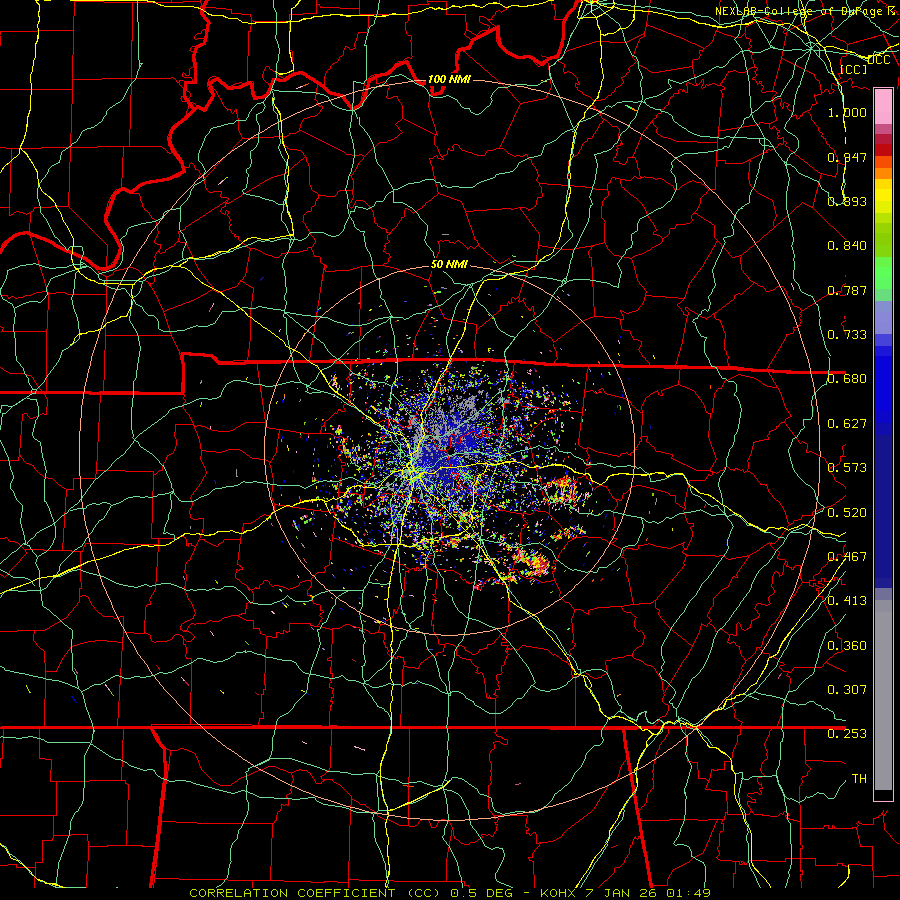Select the 0.840 legend value

click(847, 246)
